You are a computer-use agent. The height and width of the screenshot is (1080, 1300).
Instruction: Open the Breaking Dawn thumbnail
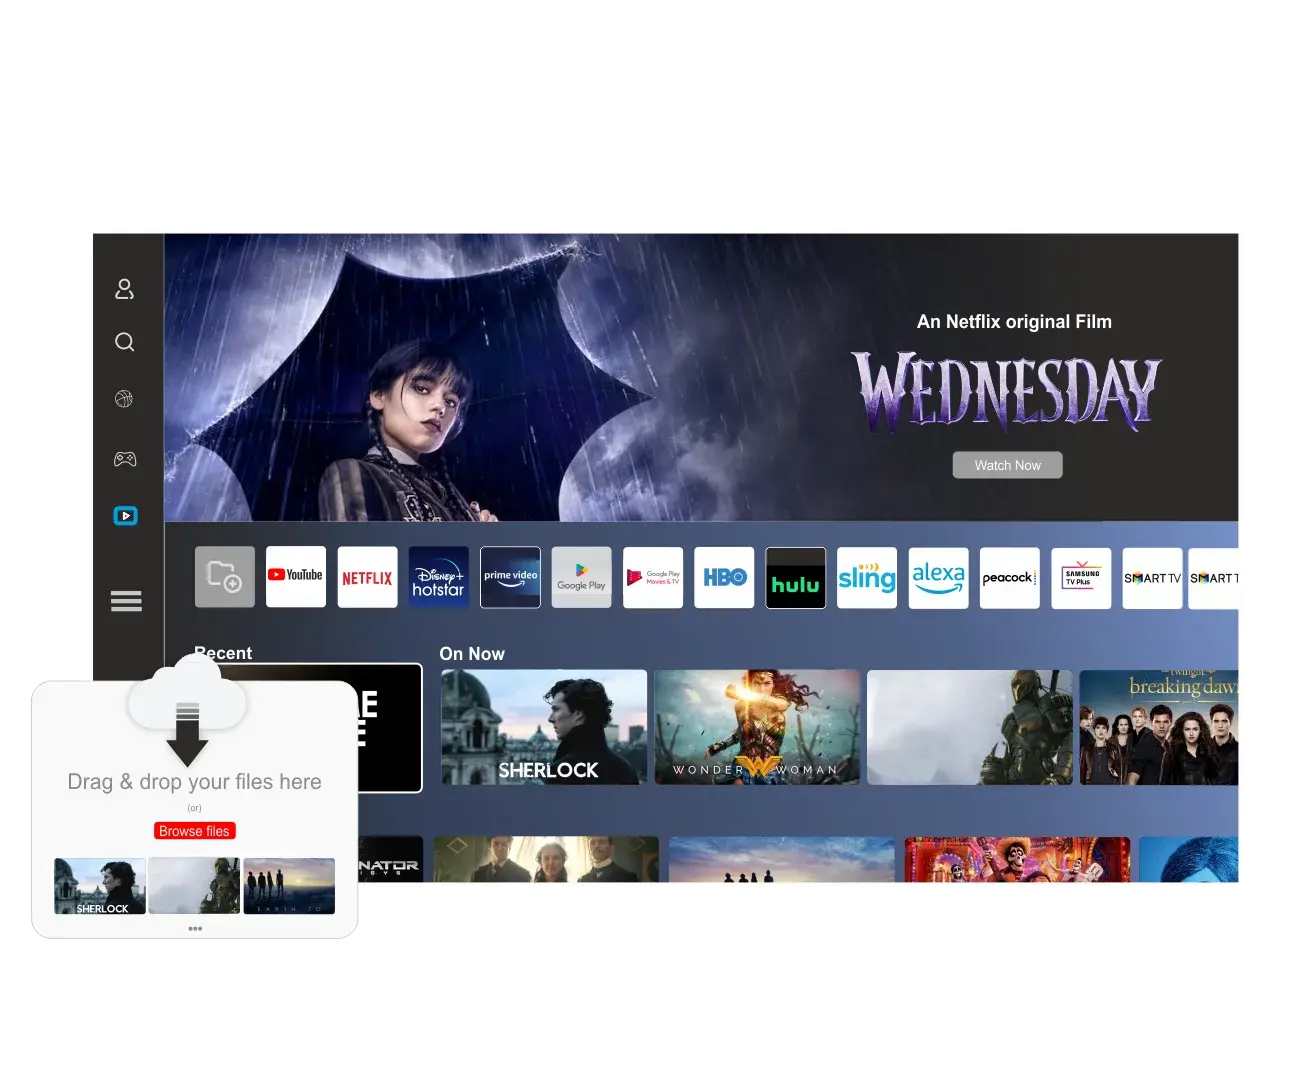point(1158,727)
